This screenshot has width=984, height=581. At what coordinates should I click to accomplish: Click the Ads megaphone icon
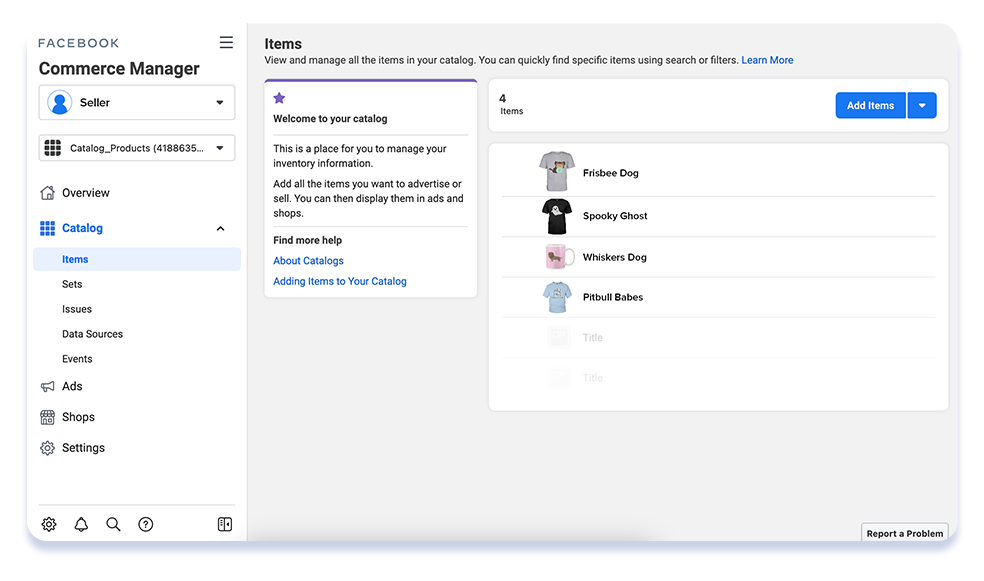pyautogui.click(x=47, y=386)
